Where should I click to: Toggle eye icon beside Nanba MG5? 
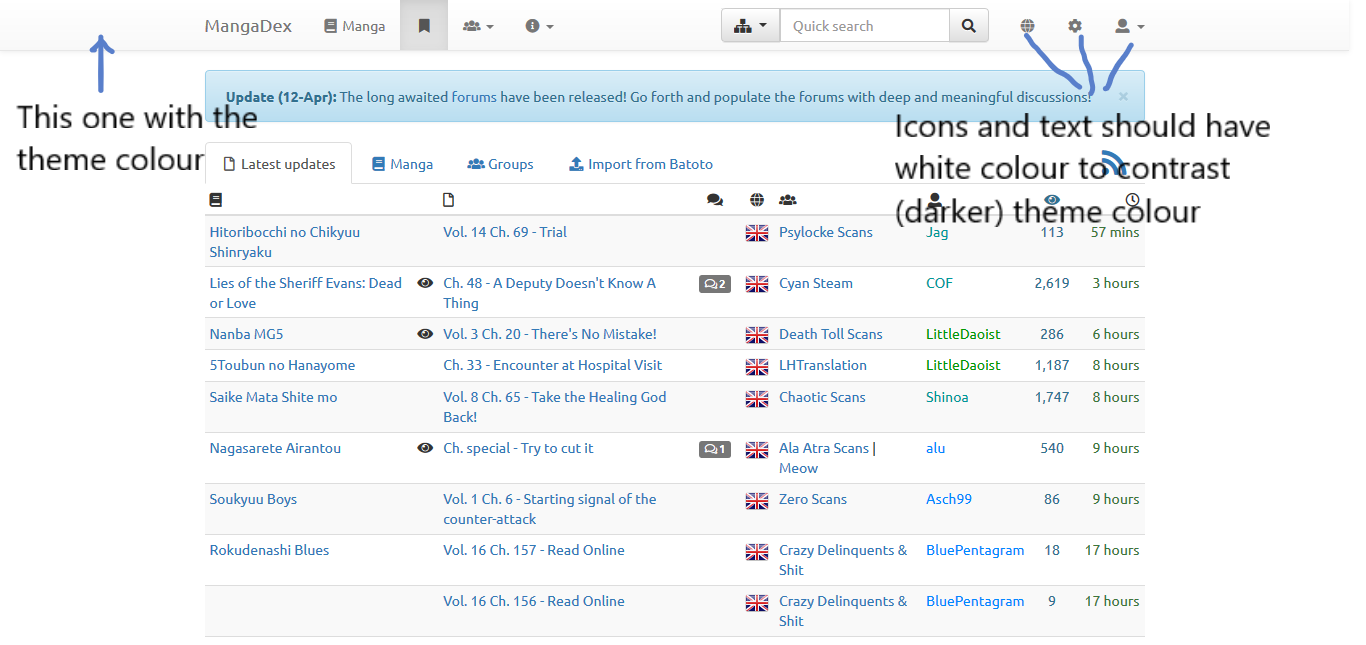tap(425, 335)
